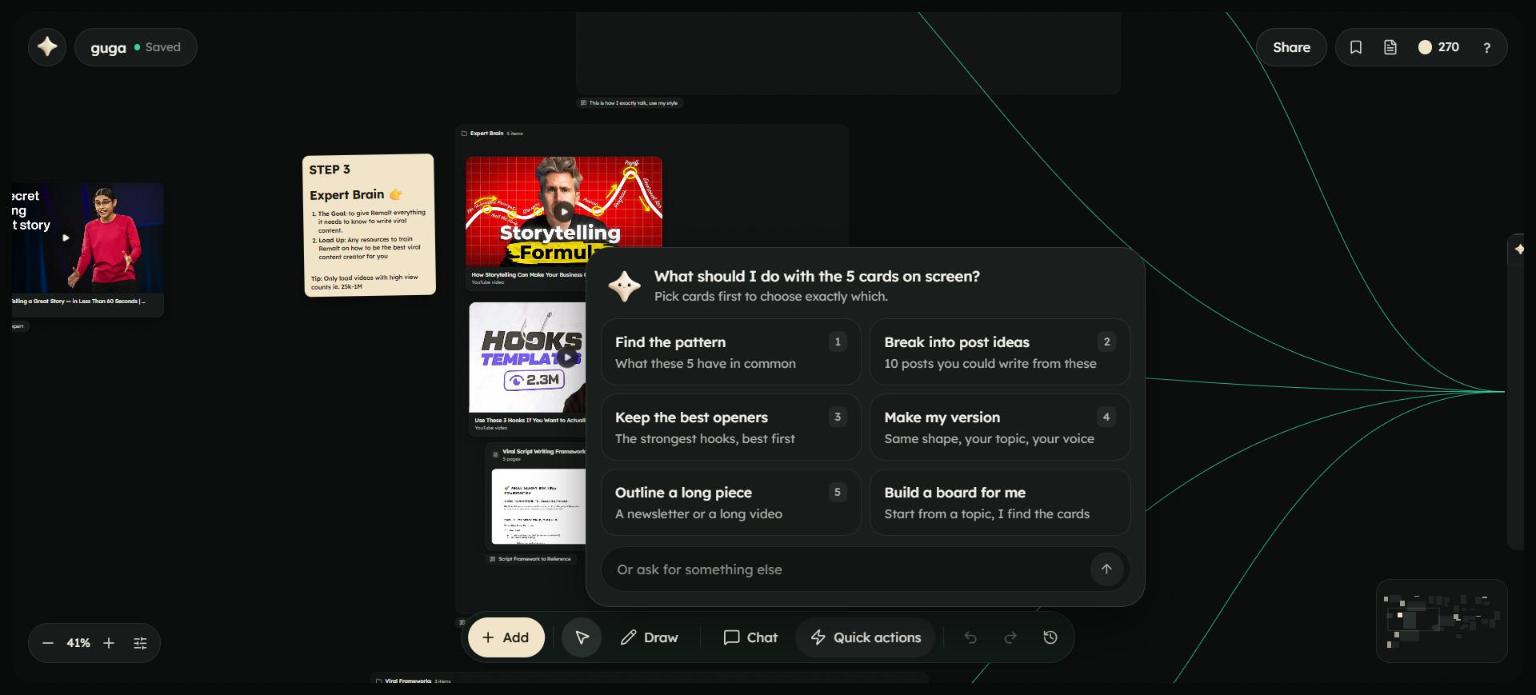
Task: Choose the Break into post ideas action
Action: tap(1000, 352)
